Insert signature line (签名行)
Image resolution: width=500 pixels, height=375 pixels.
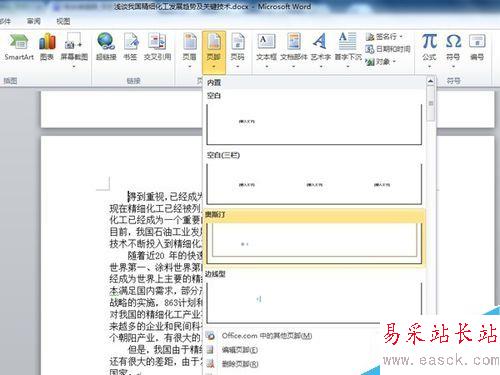pos(384,37)
